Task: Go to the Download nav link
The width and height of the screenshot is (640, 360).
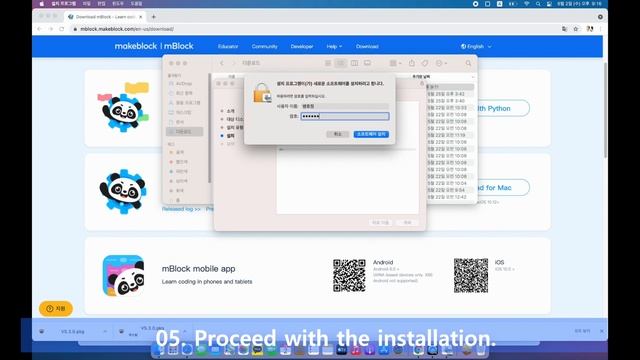Action: point(367,47)
